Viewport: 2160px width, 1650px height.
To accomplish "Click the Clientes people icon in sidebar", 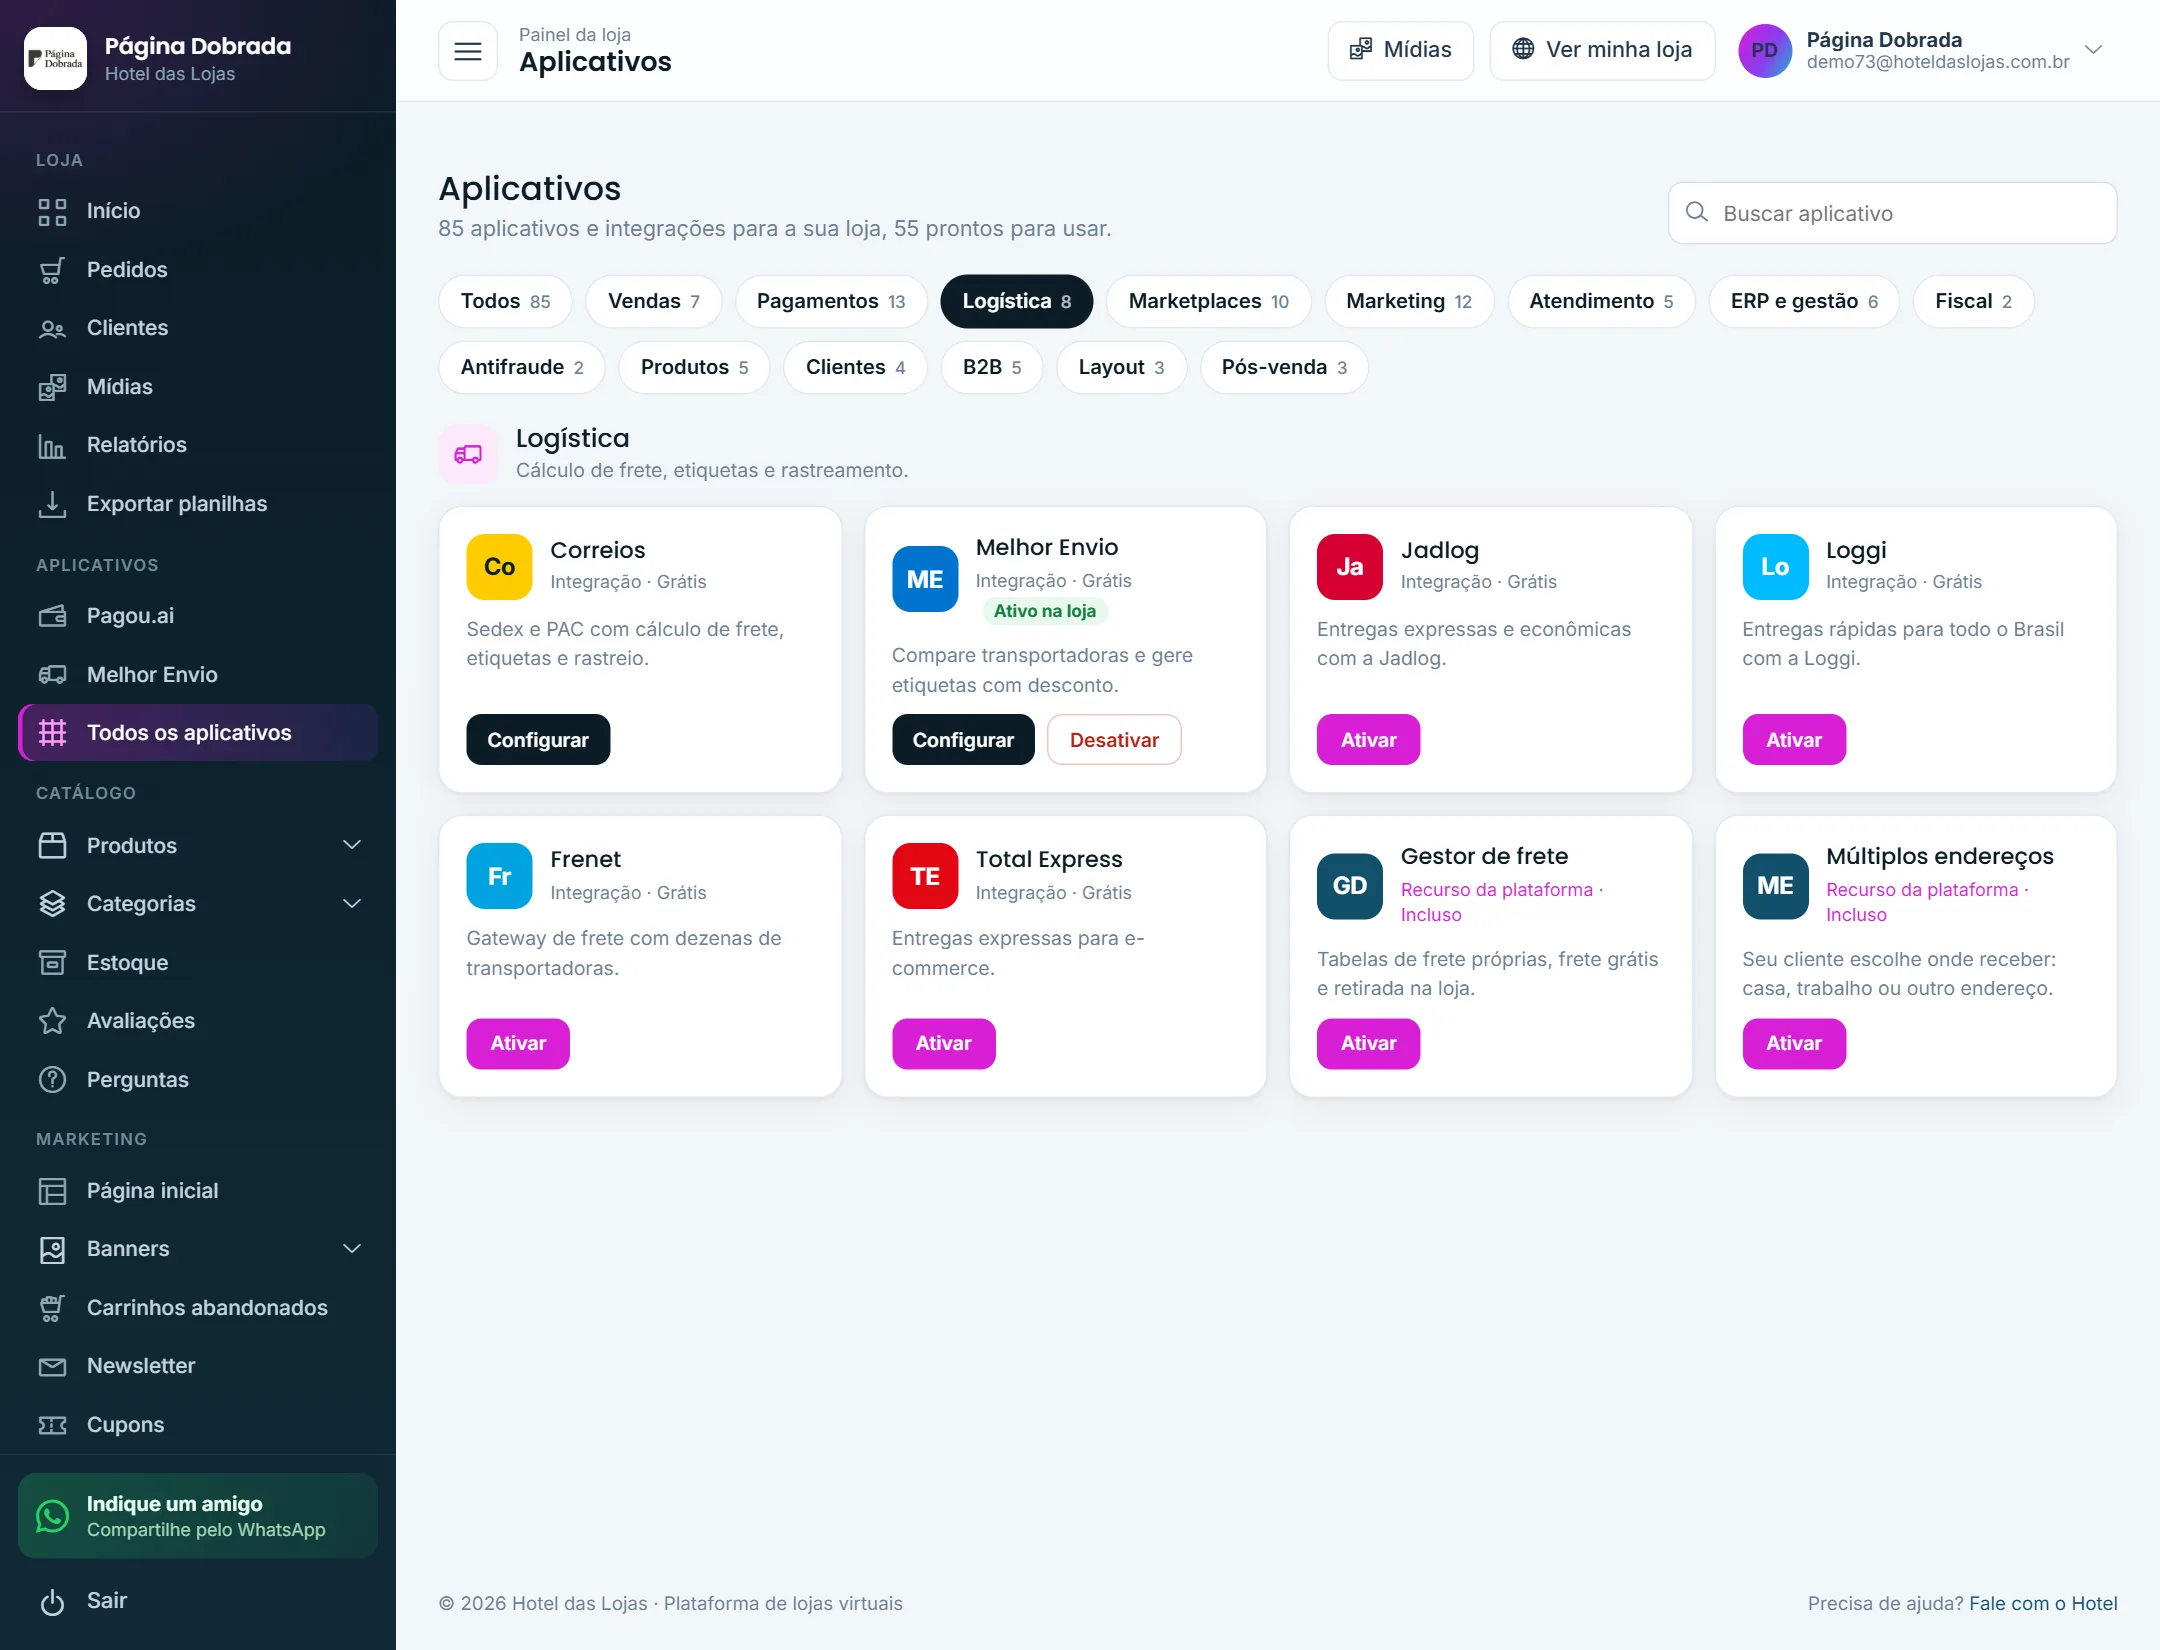I will [52, 328].
